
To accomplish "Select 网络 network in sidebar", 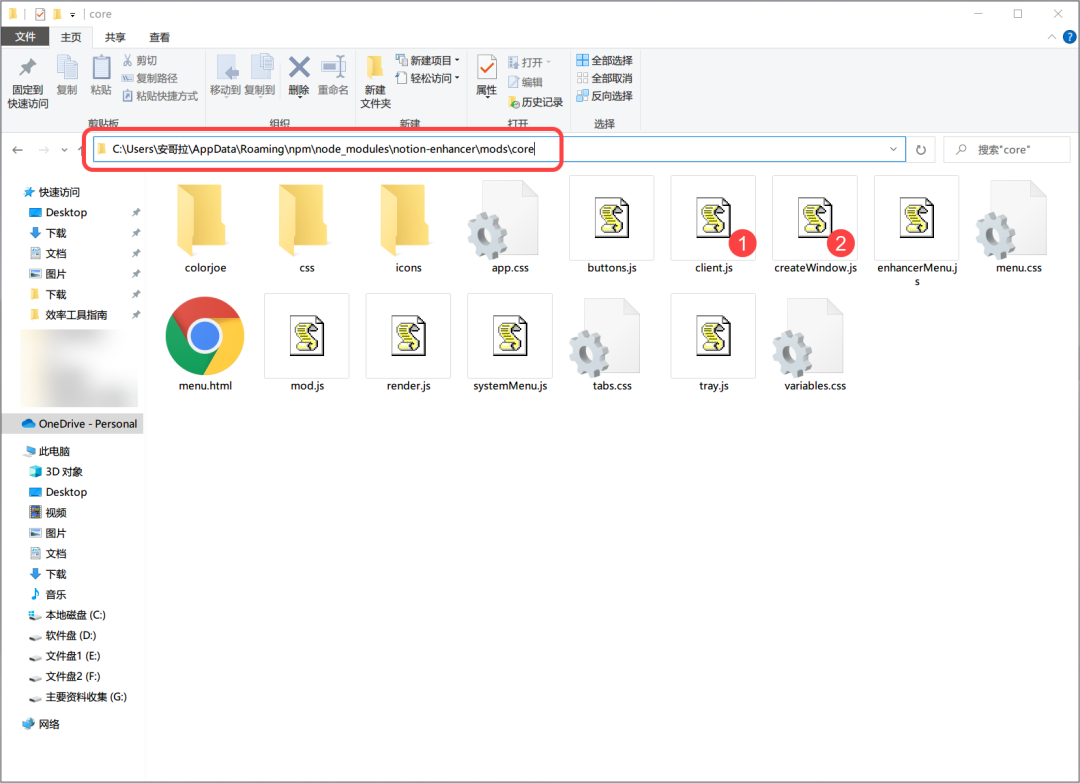I will tap(41, 724).
